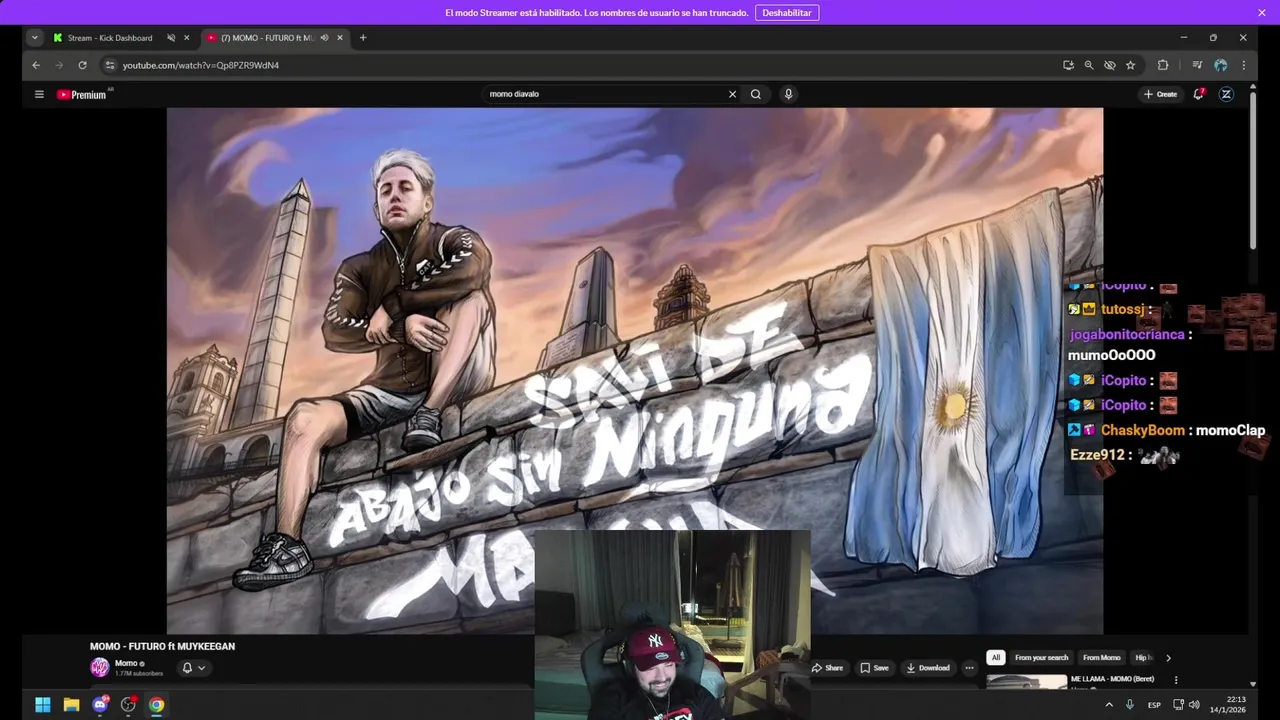This screenshot has width=1280, height=720.
Task: Switch to the Stream - Kick Dashboard tab
Action: (x=110, y=38)
